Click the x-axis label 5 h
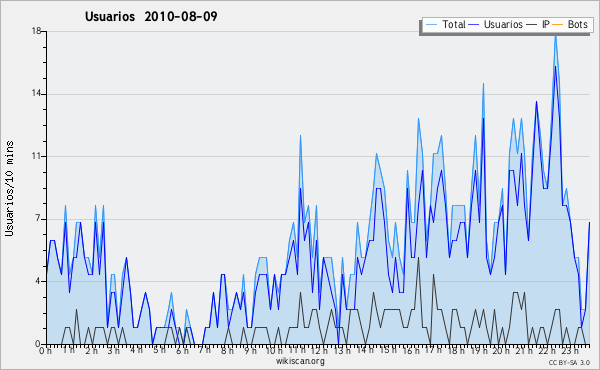600x370 pixels. [159, 351]
